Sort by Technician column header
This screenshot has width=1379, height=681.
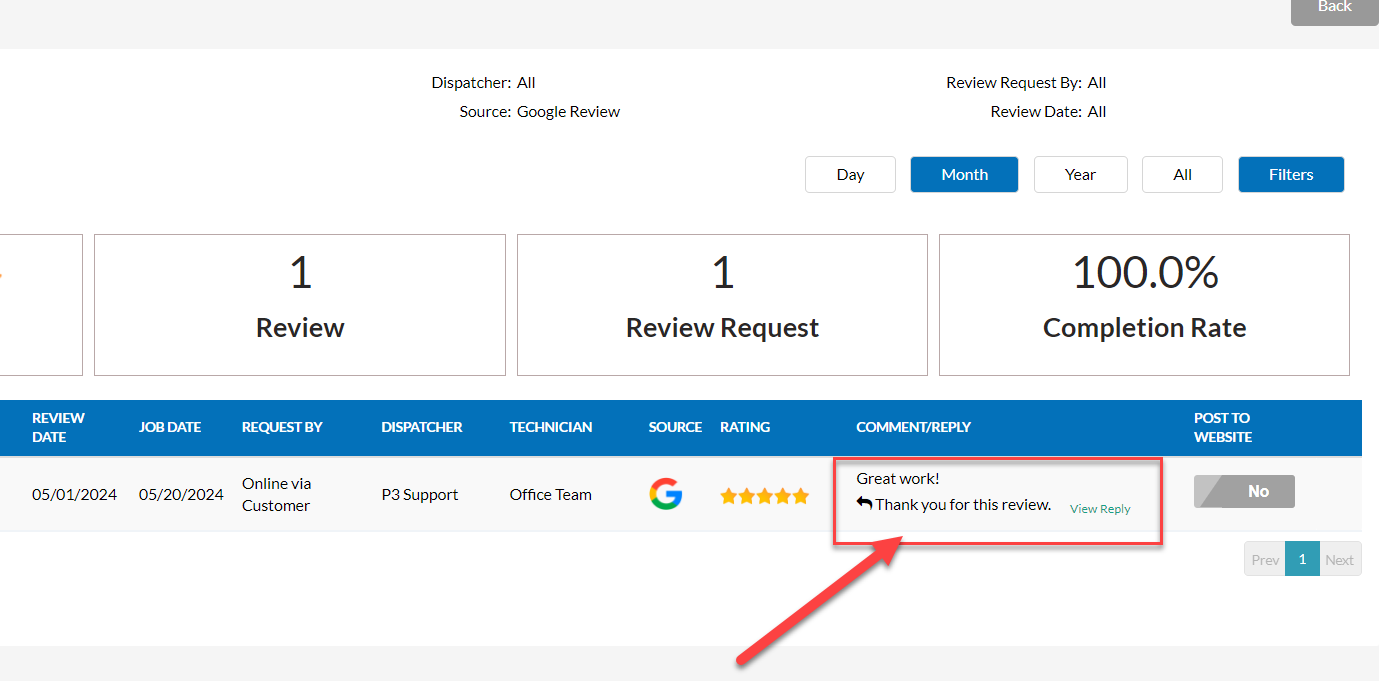(x=551, y=427)
